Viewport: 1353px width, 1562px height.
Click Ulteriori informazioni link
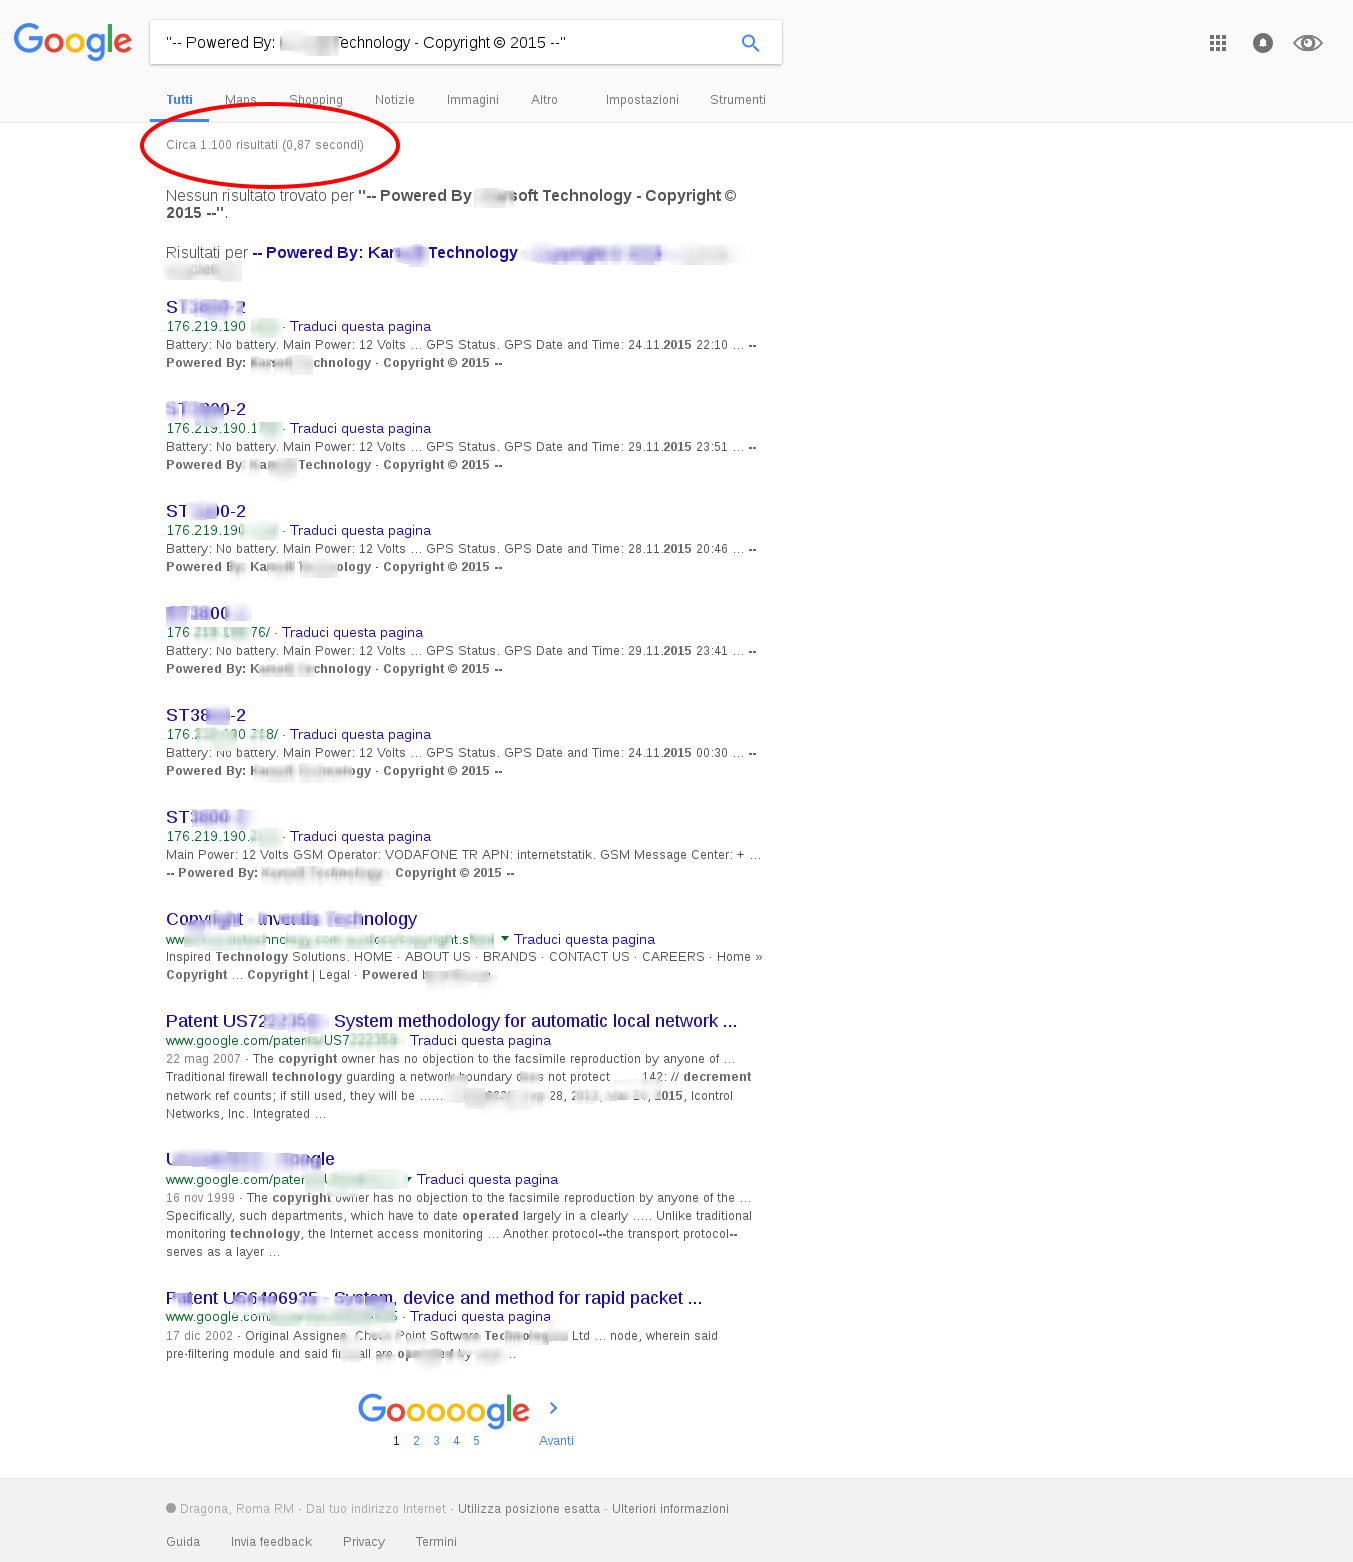click(670, 1509)
